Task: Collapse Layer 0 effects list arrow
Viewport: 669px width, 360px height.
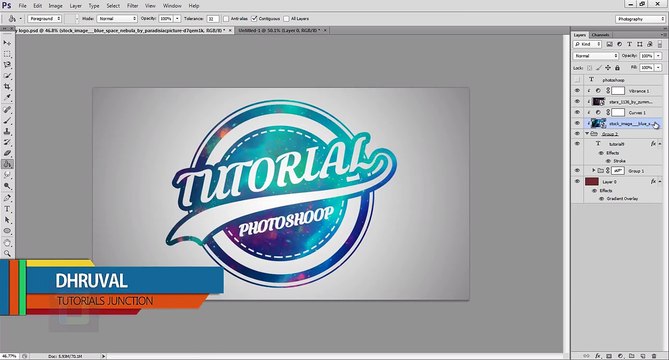Action: (x=660, y=182)
